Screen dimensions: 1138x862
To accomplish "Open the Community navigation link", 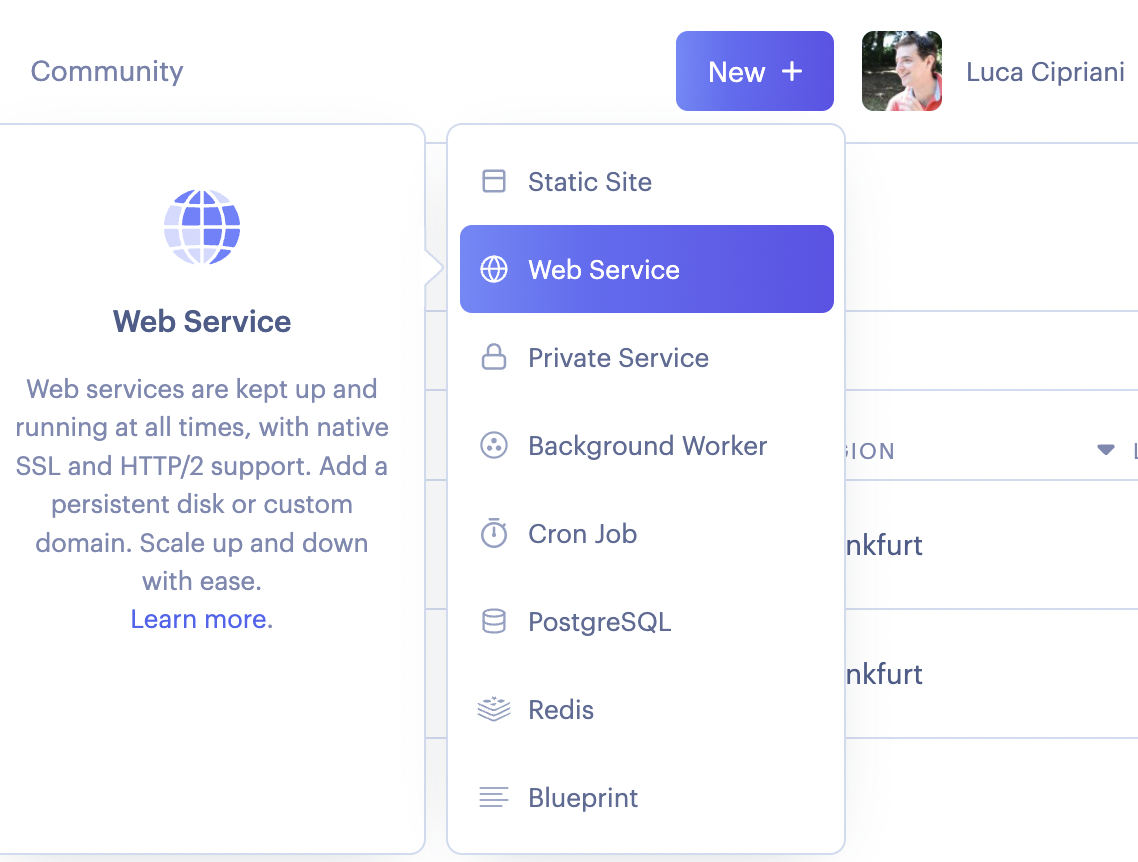I will (x=107, y=72).
